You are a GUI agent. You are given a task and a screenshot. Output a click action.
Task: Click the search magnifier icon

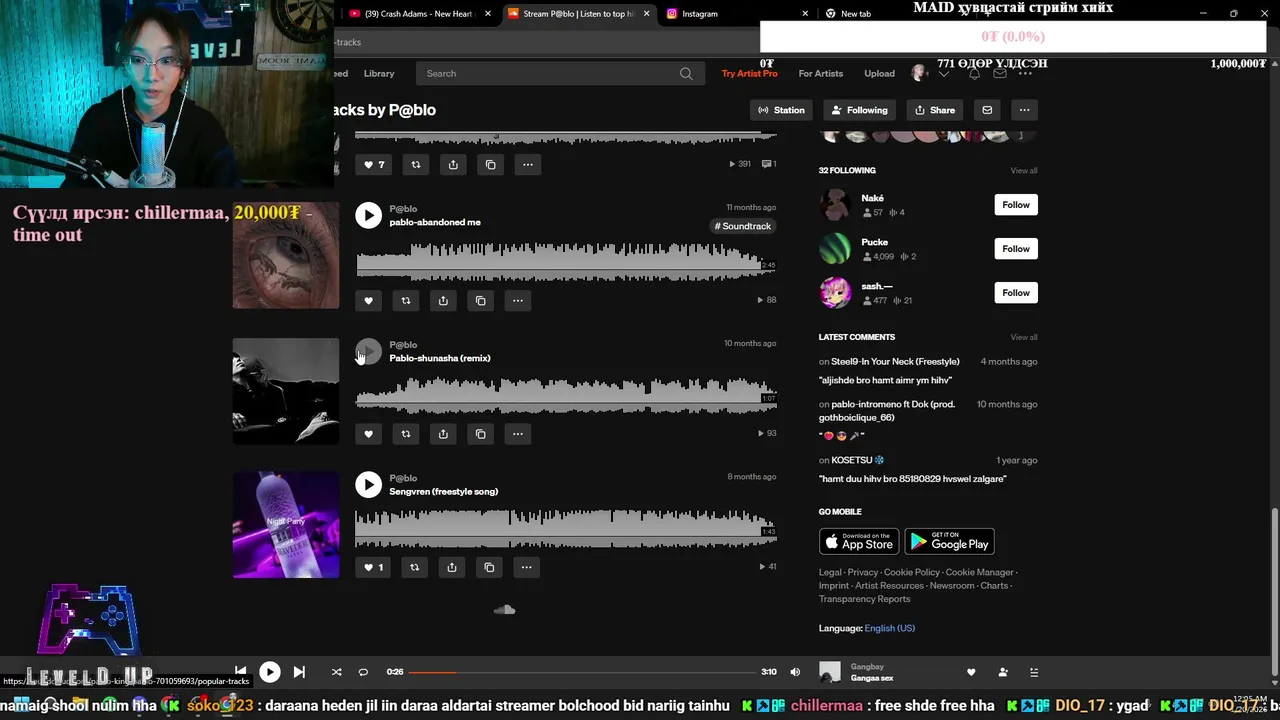[x=686, y=73]
